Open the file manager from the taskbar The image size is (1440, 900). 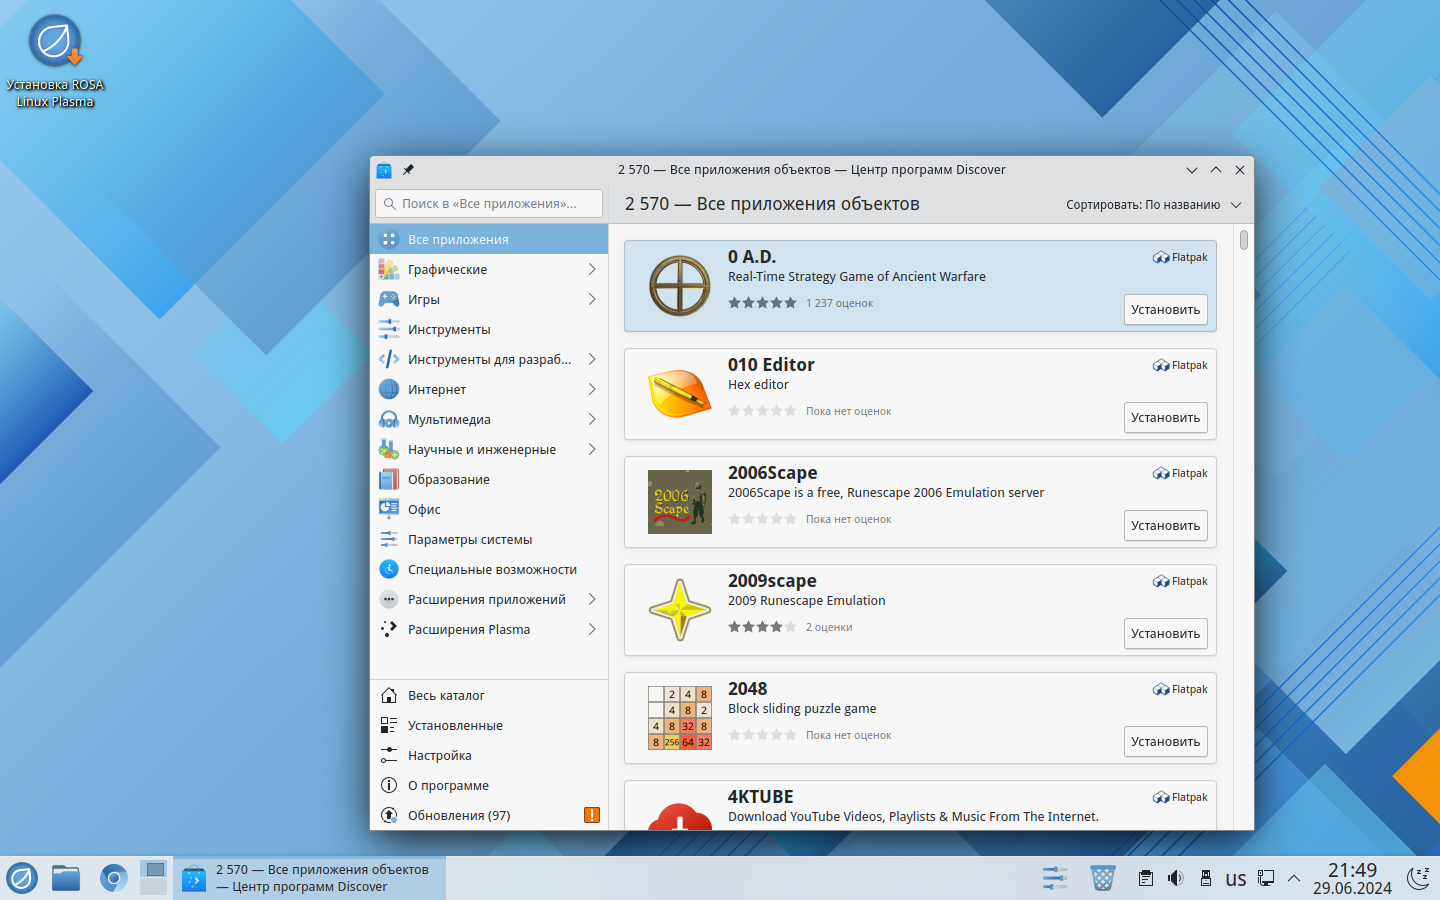point(66,878)
